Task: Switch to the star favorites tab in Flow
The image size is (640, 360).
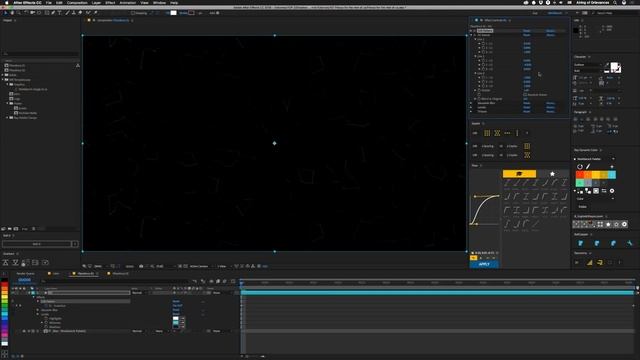Action: (552, 174)
